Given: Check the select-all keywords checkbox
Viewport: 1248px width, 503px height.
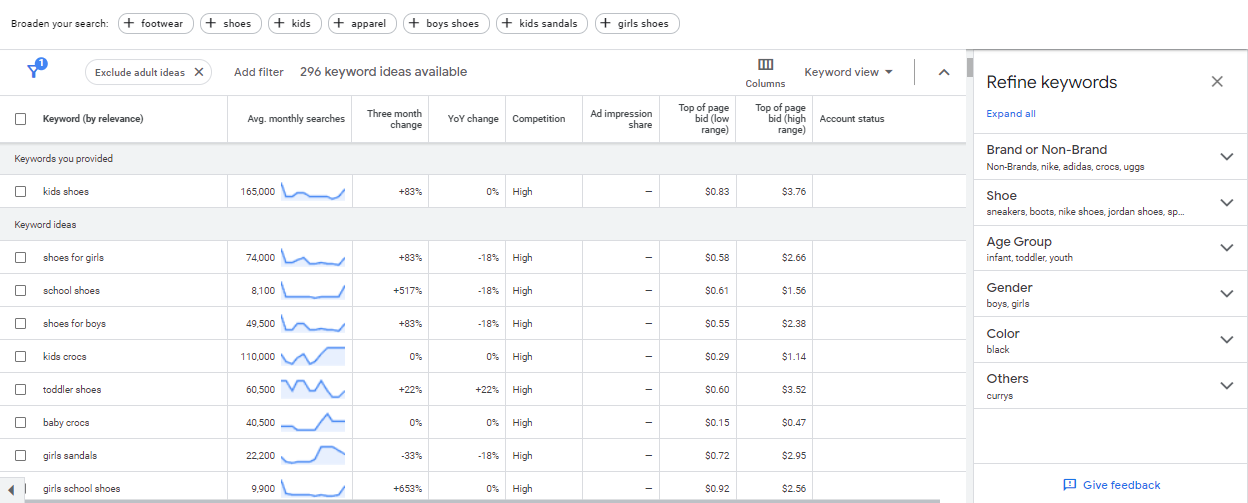Looking at the screenshot, I should point(21,119).
